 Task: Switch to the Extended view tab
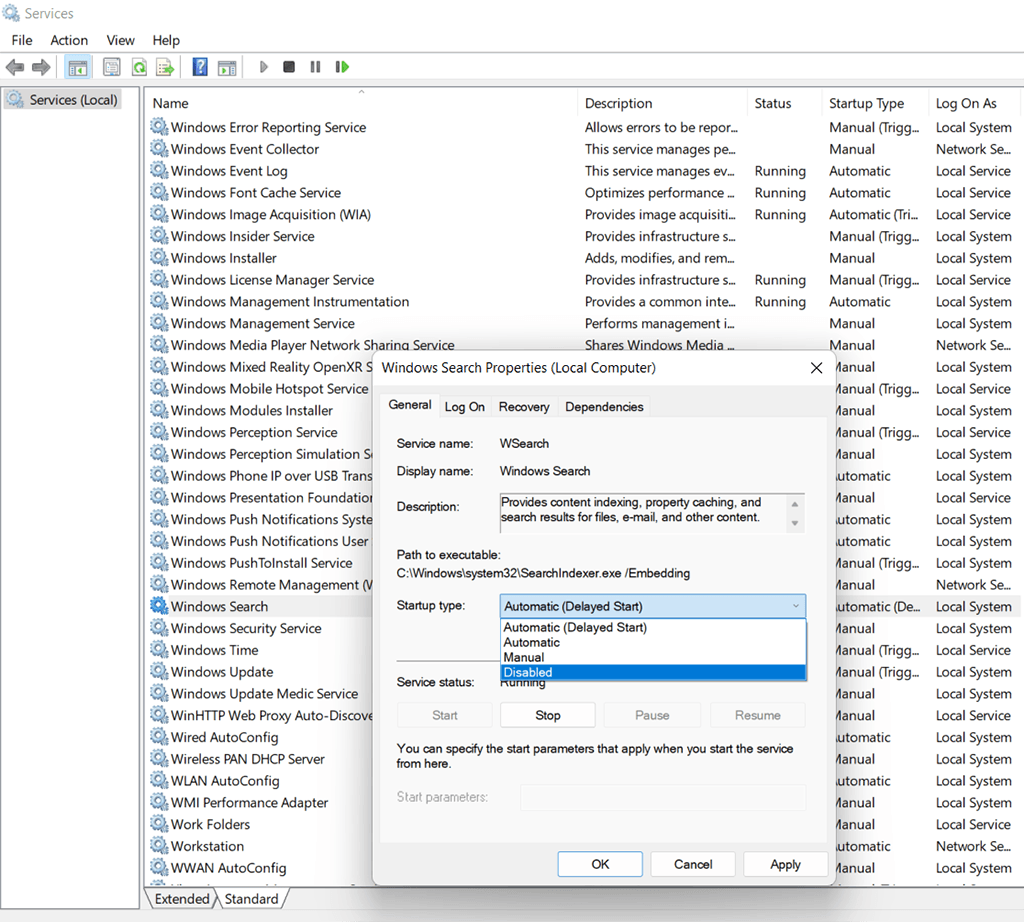(182, 898)
